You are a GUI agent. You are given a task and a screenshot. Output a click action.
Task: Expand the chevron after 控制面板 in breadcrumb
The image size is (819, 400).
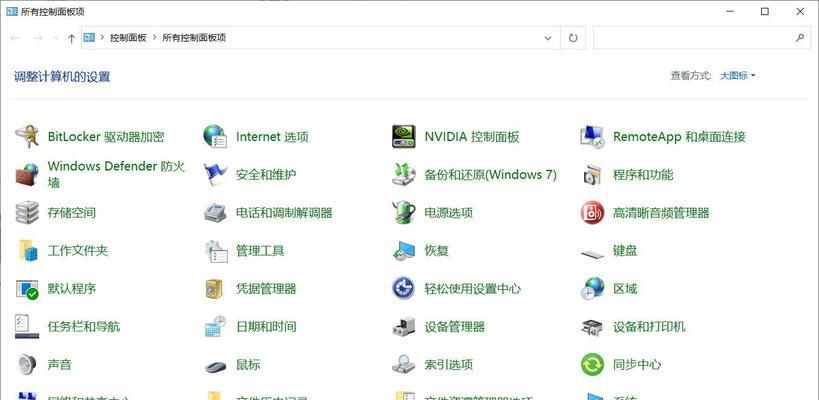(155, 38)
